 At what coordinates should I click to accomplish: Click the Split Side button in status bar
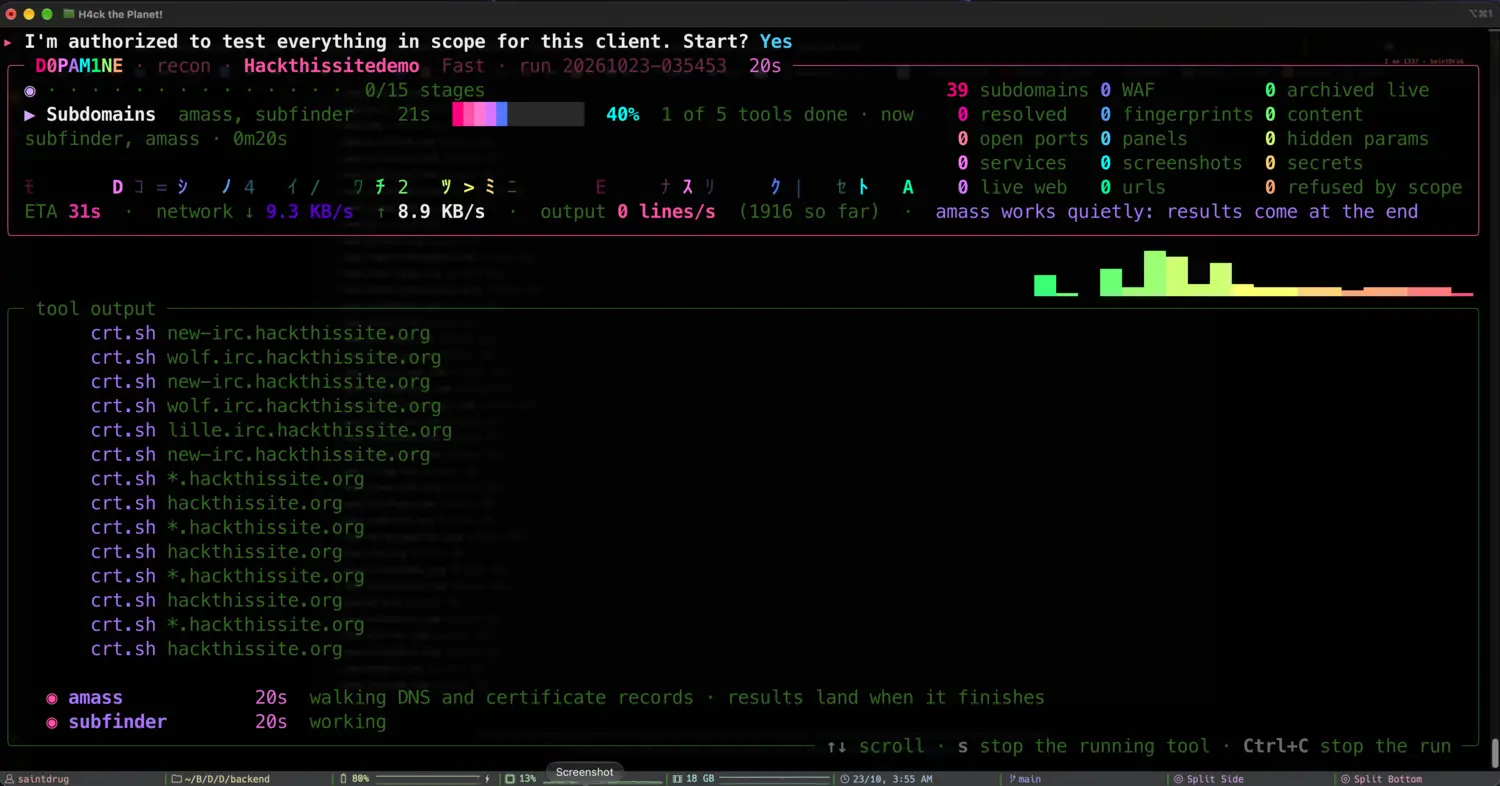(1208, 778)
